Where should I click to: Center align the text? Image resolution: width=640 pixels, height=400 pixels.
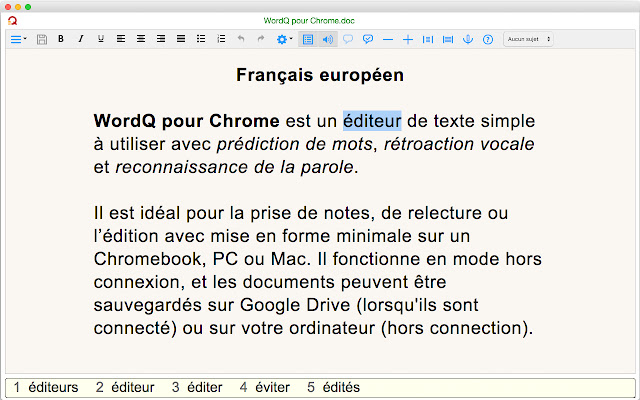point(141,39)
